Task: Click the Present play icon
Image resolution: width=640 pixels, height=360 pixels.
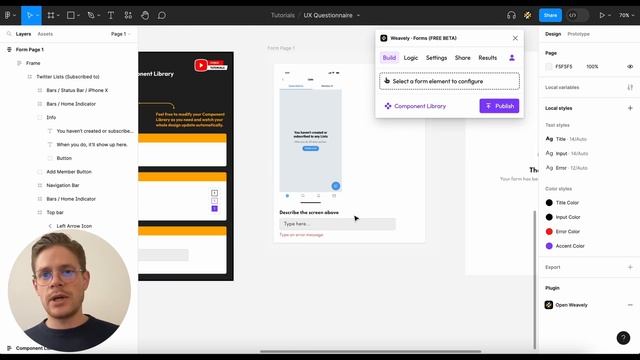Action: pos(602,15)
